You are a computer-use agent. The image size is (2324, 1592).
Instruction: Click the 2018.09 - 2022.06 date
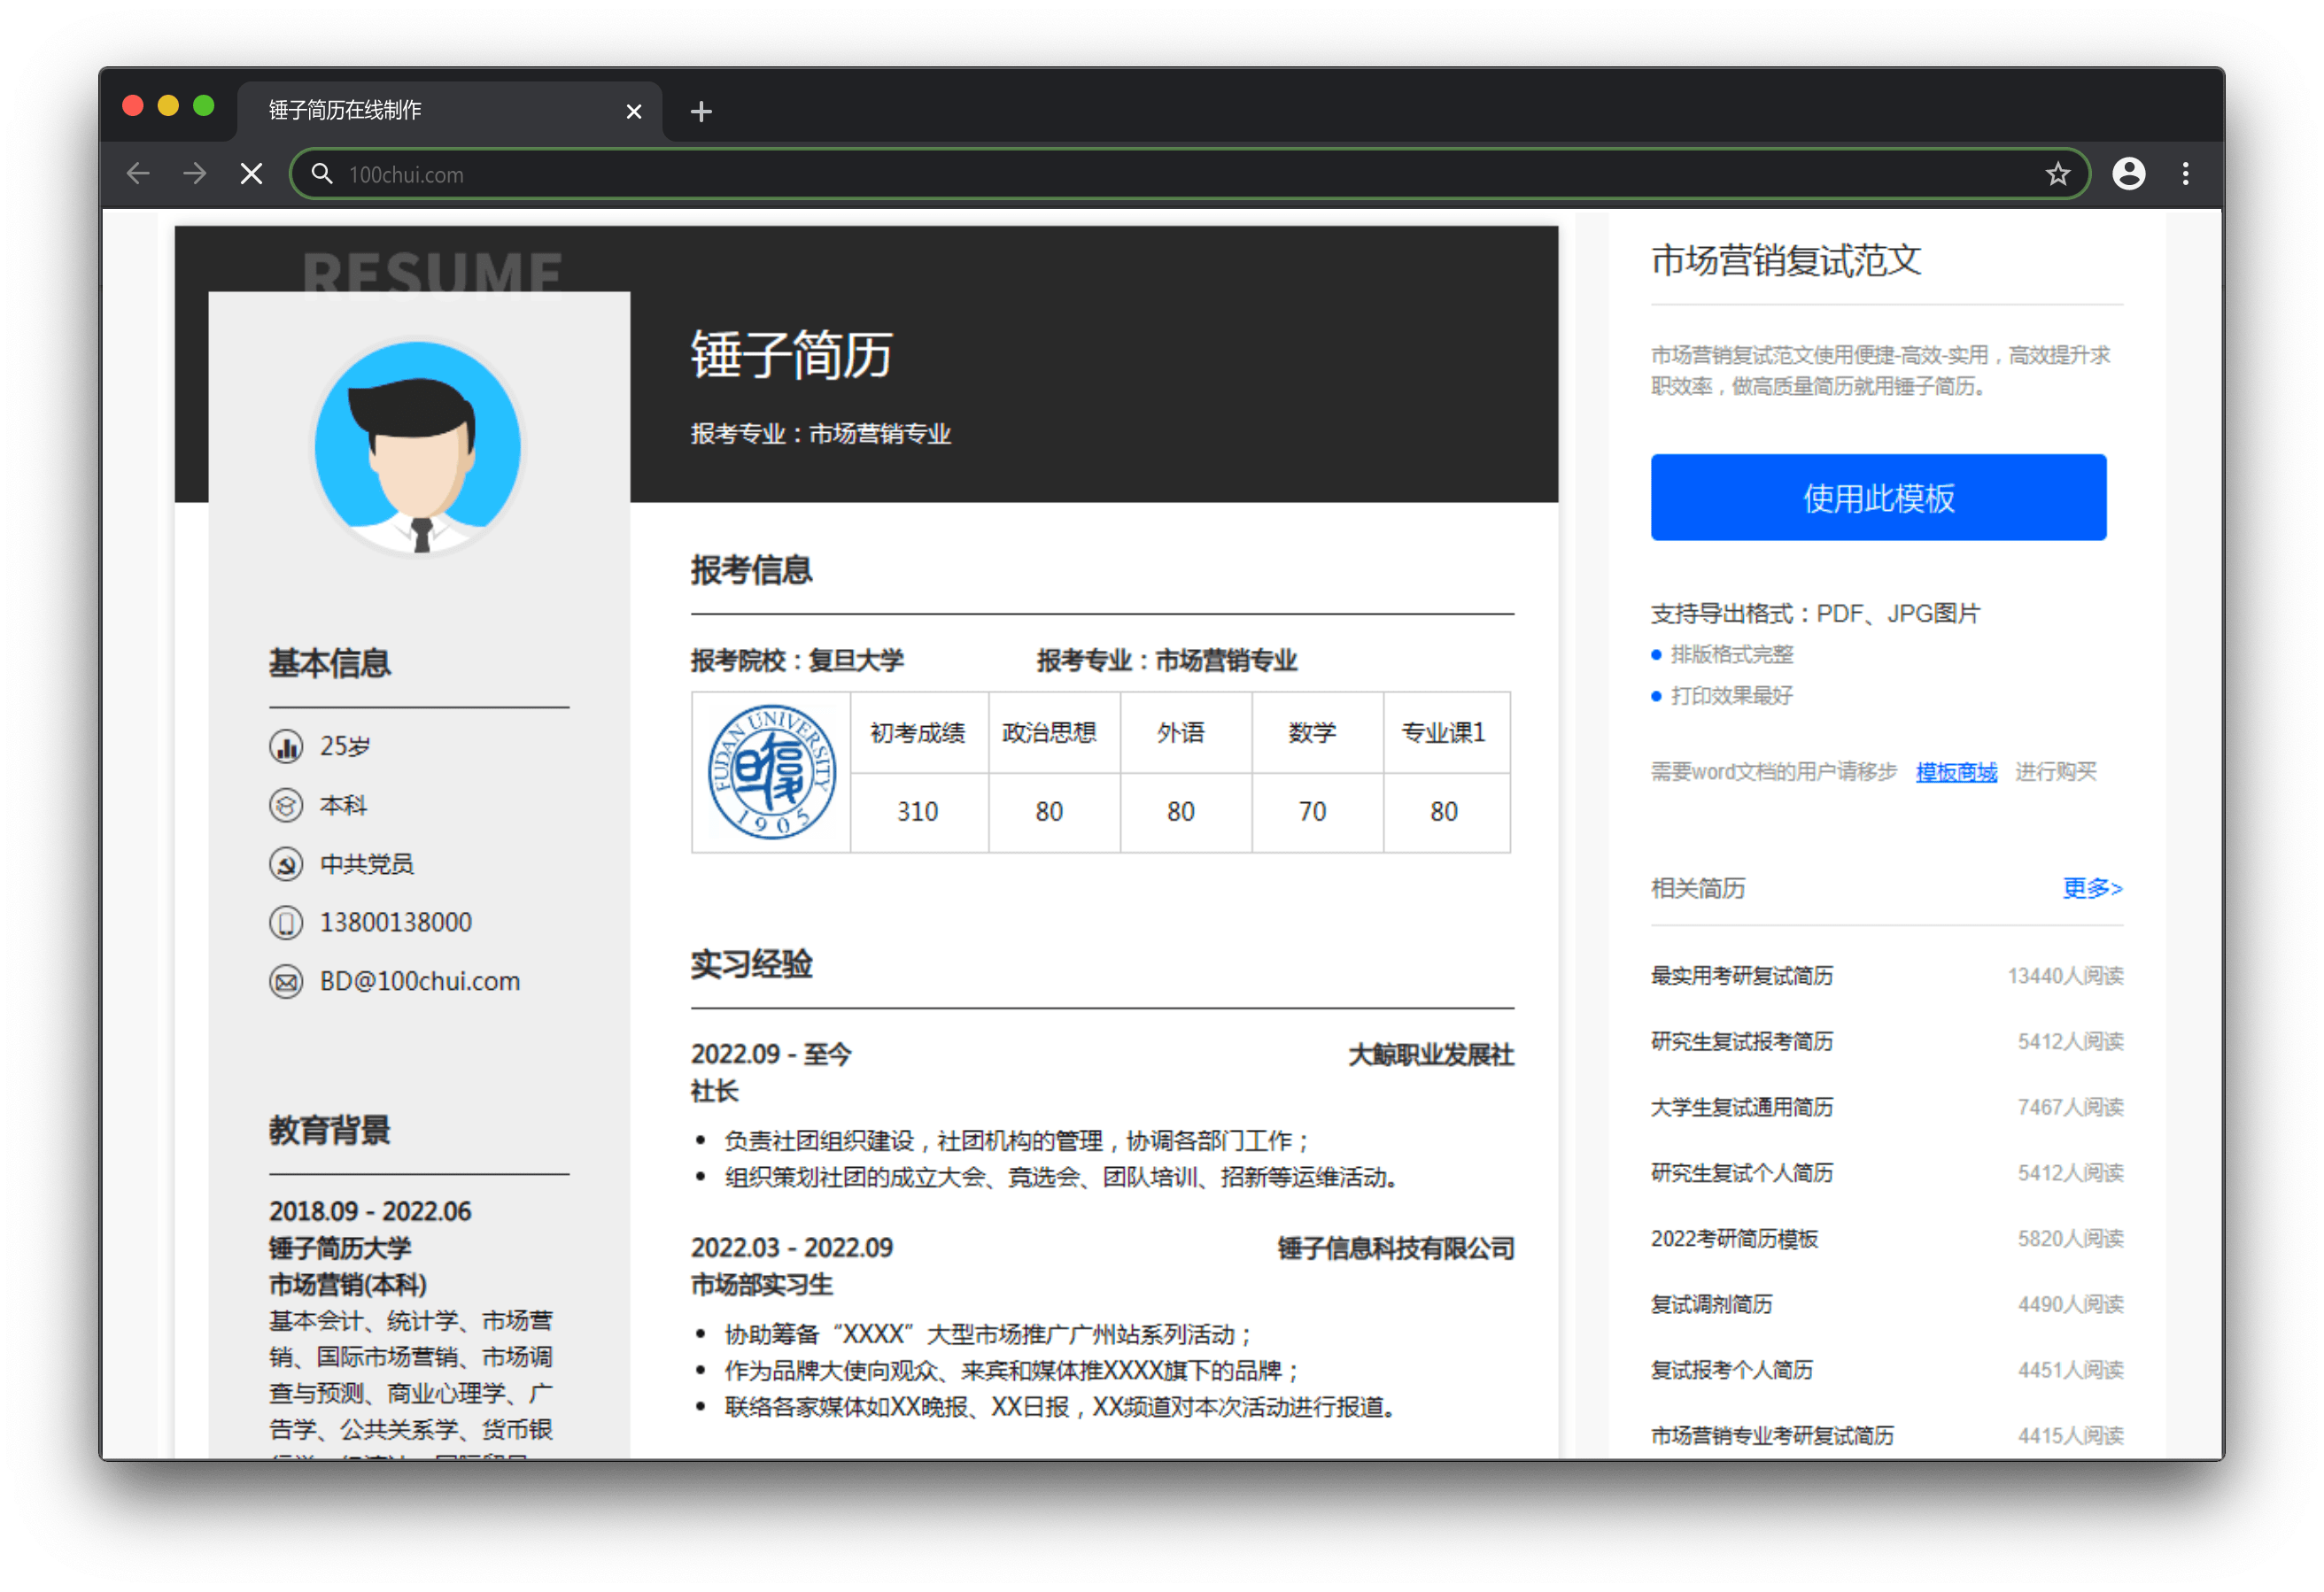coord(370,1212)
